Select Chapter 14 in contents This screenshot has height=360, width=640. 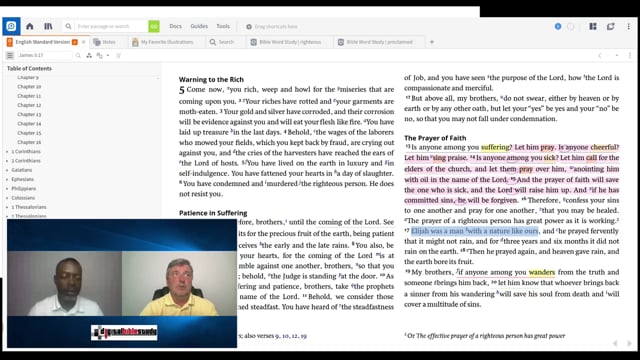pyautogui.click(x=29, y=124)
